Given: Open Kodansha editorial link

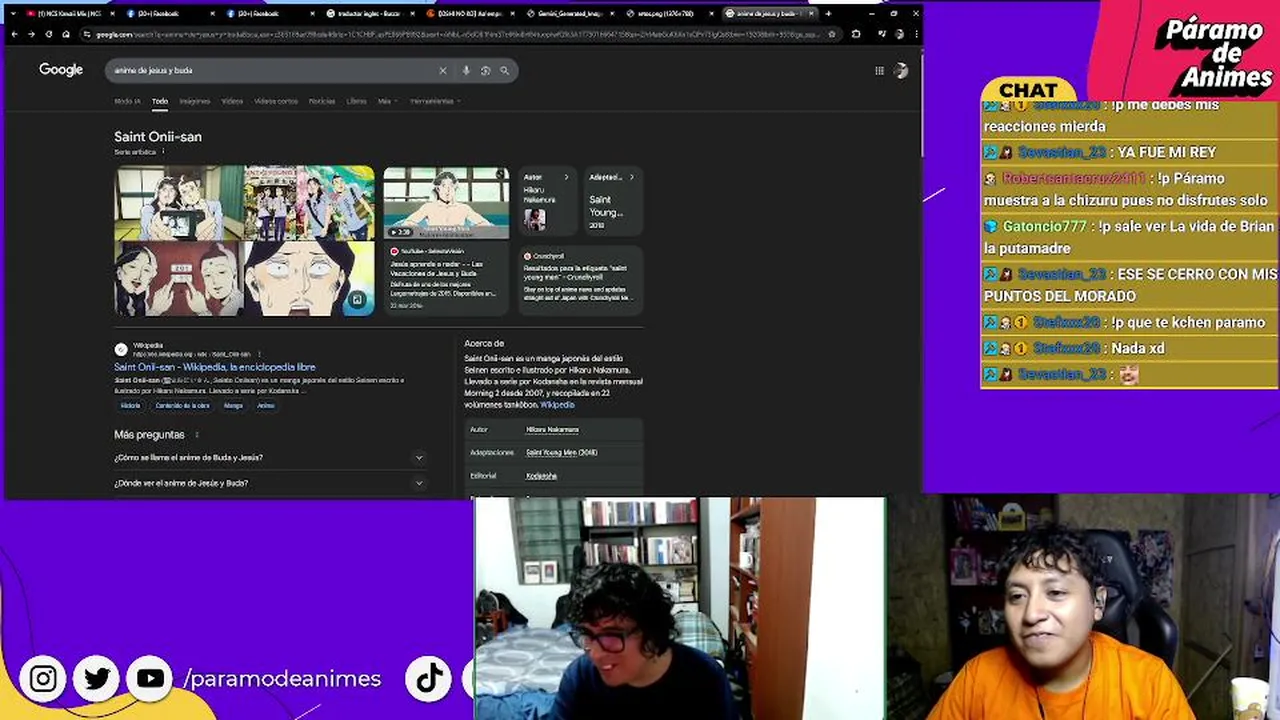Looking at the screenshot, I should point(541,476).
